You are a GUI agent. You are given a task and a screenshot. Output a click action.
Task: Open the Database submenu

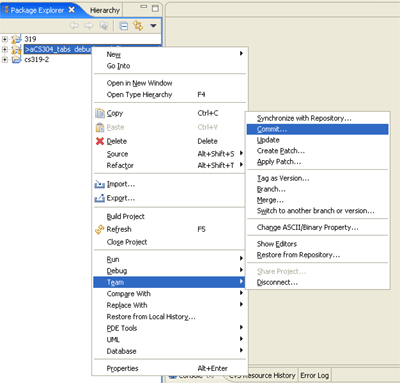[x=170, y=351]
